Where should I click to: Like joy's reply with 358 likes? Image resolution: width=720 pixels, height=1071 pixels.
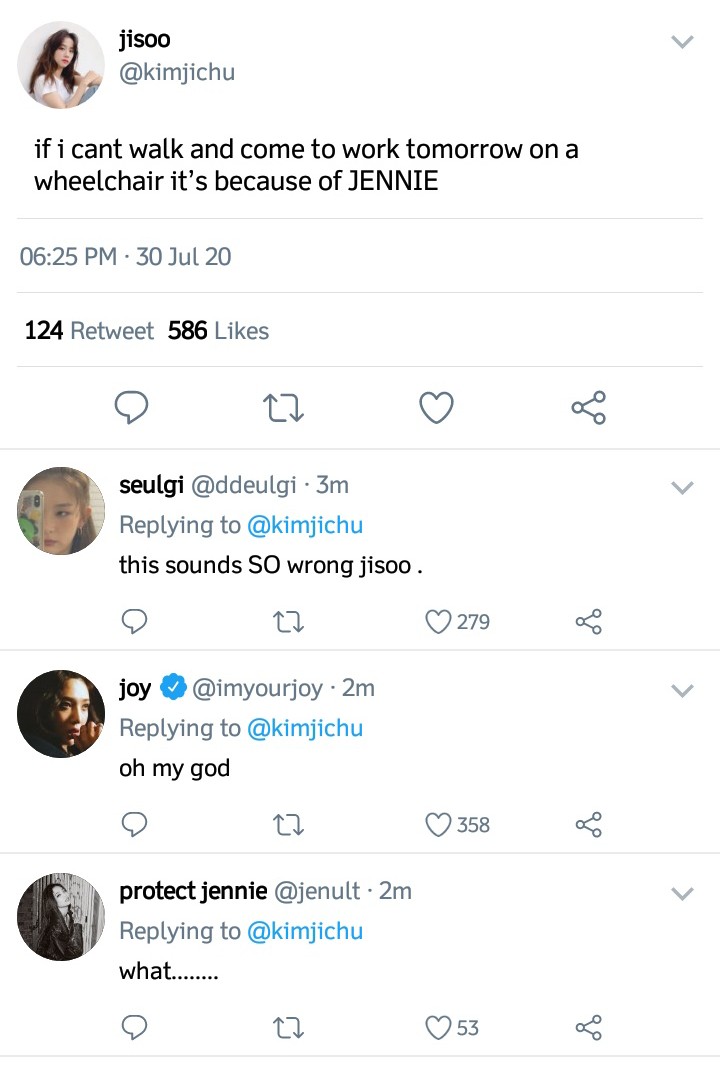point(438,824)
